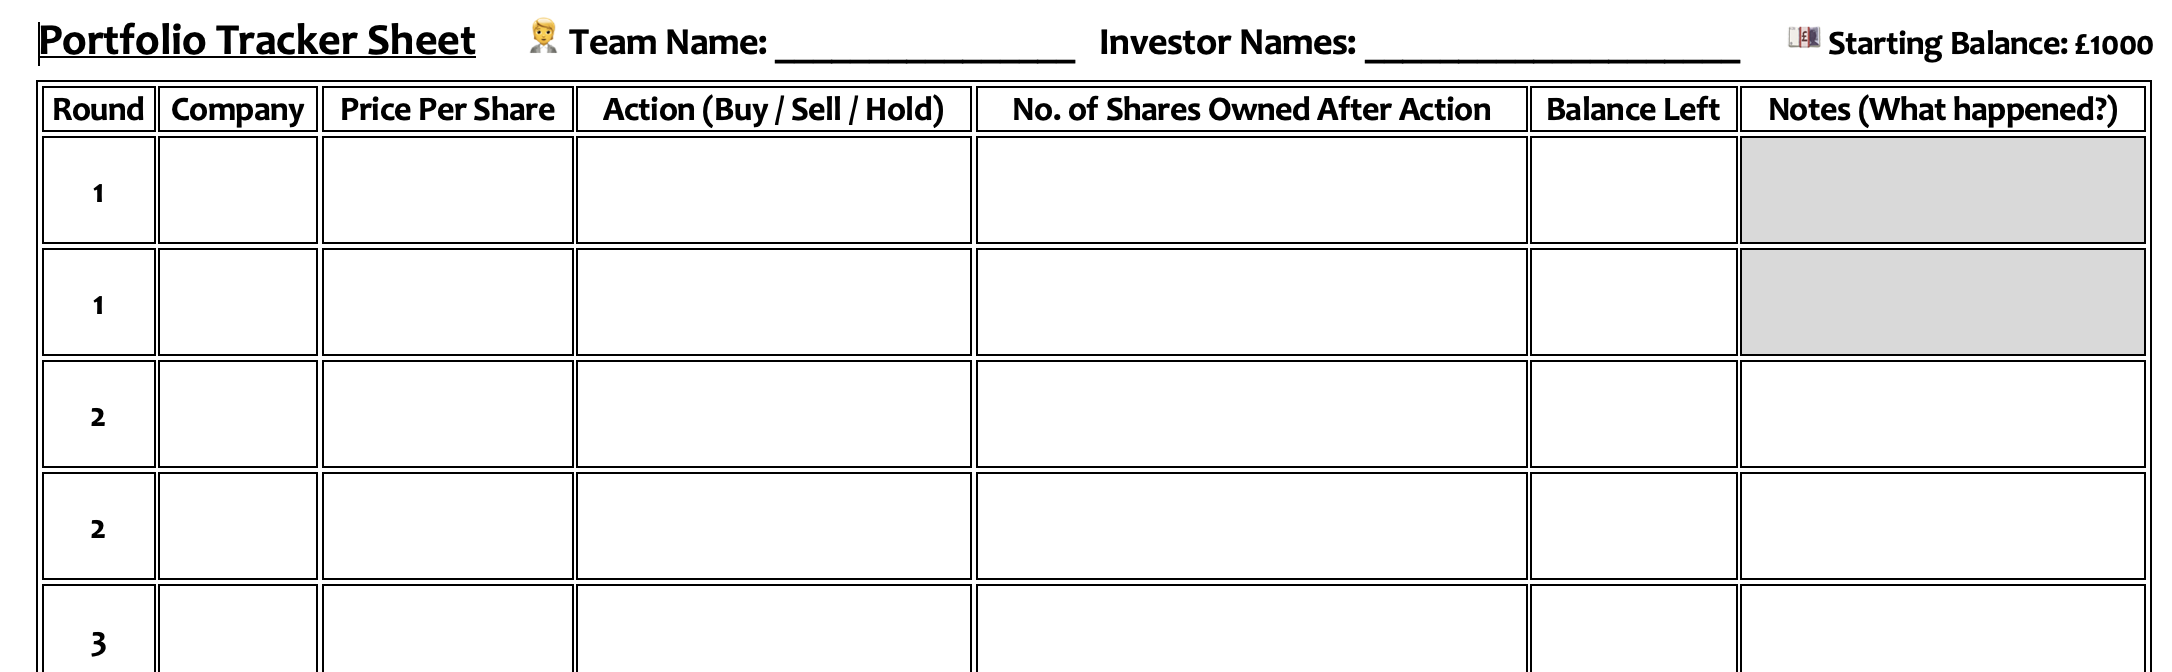Select the Price Per Share header cell
The height and width of the screenshot is (672, 2172).
(x=448, y=109)
